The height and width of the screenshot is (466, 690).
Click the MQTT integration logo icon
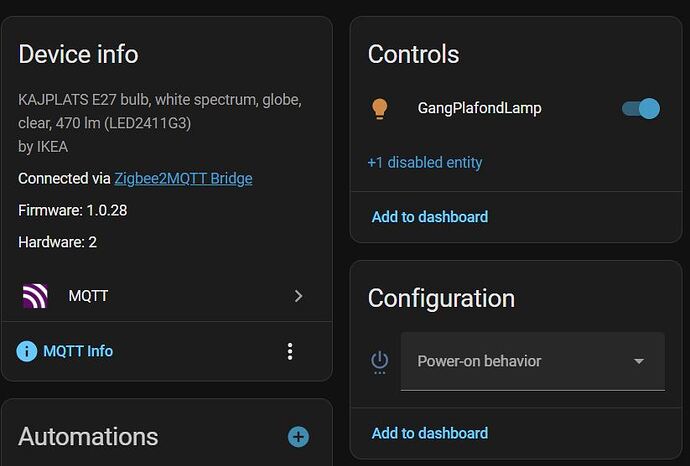pos(35,296)
